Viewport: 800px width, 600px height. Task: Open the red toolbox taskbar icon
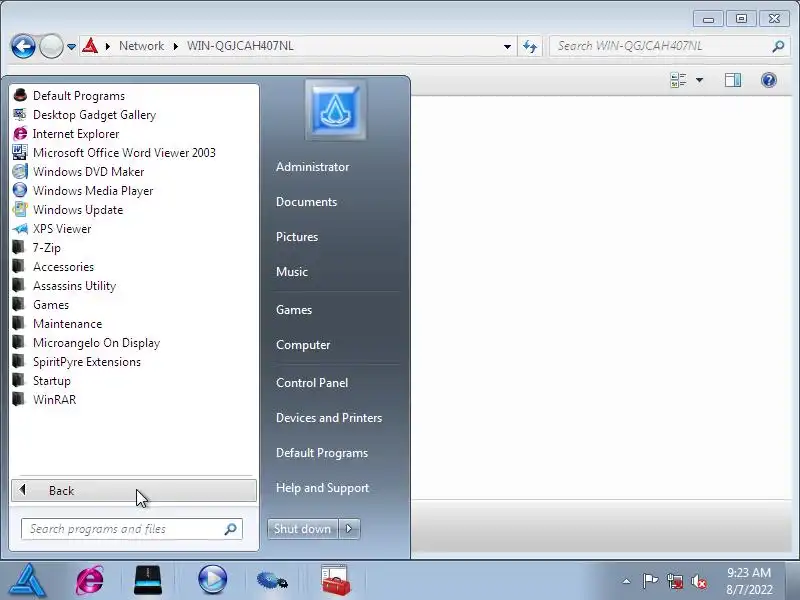[336, 580]
